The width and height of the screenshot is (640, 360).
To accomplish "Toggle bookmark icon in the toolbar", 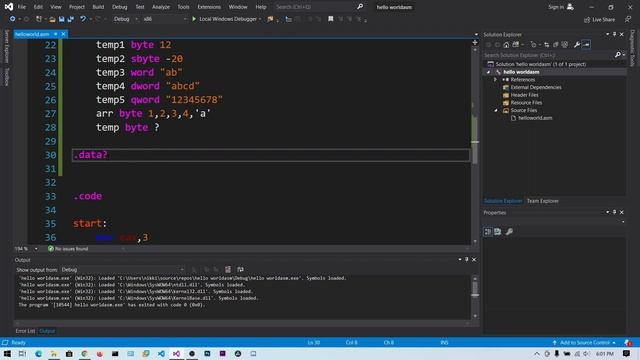I will coord(331,19).
